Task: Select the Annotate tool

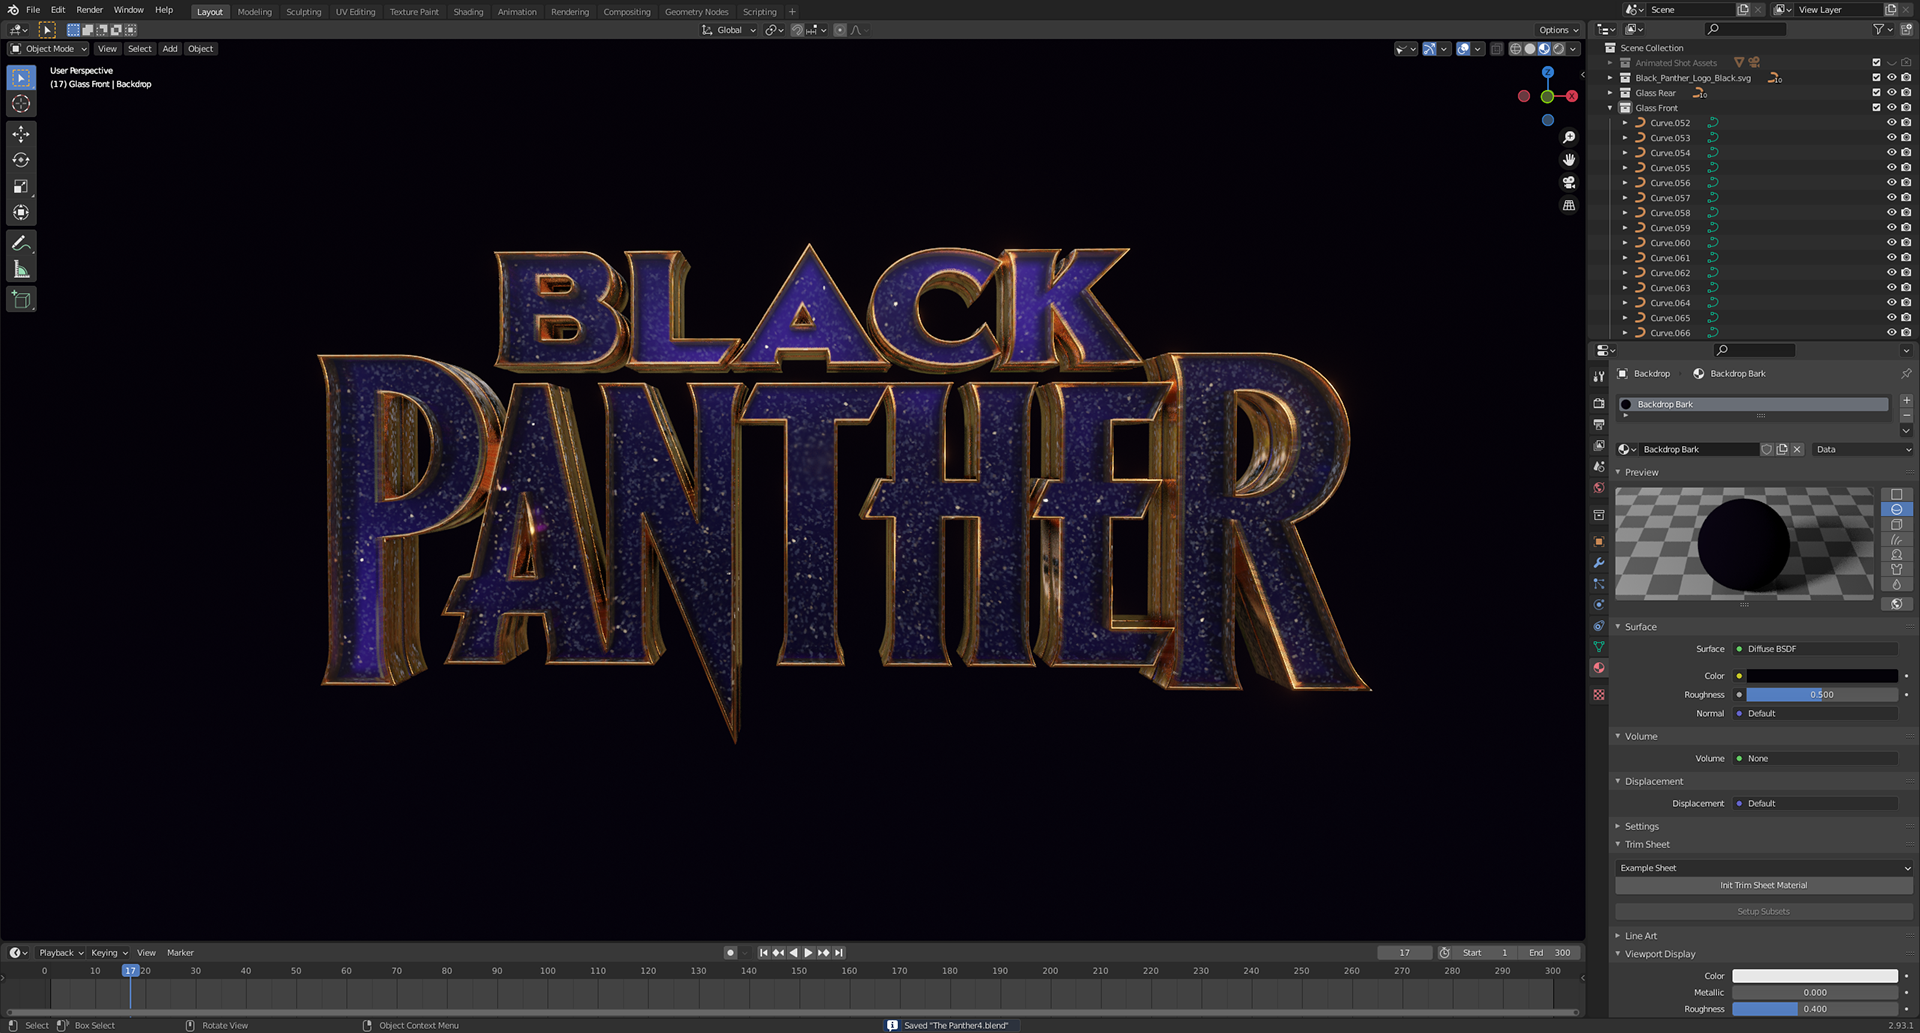Action: (21, 243)
